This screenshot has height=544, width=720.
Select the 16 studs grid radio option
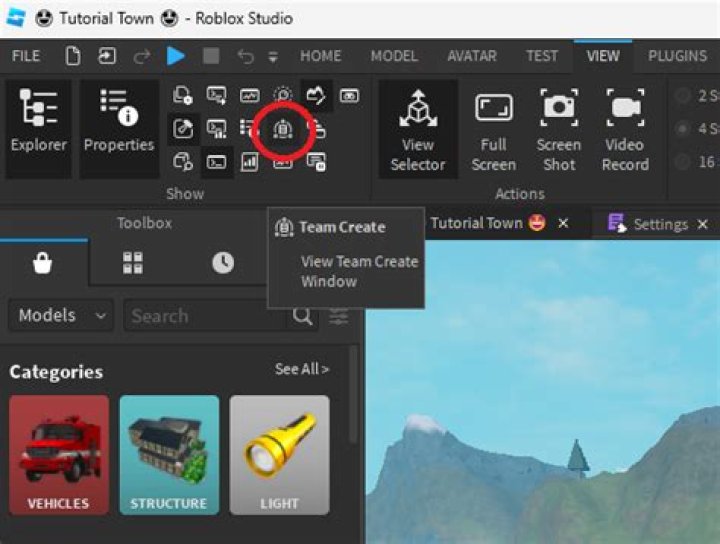pyautogui.click(x=683, y=162)
